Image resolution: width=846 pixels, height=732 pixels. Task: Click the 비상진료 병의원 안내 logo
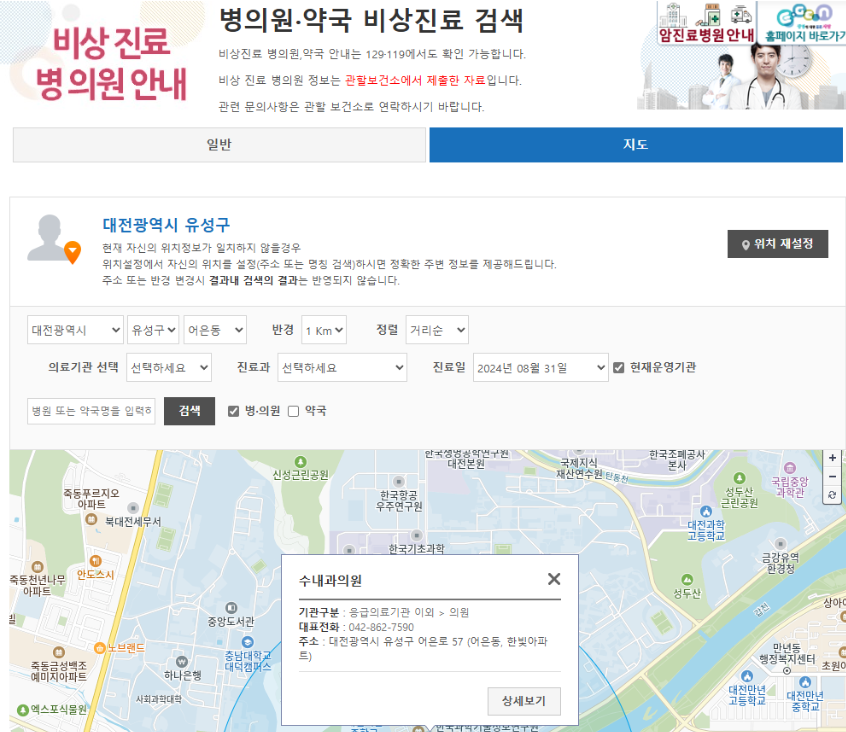coord(111,63)
